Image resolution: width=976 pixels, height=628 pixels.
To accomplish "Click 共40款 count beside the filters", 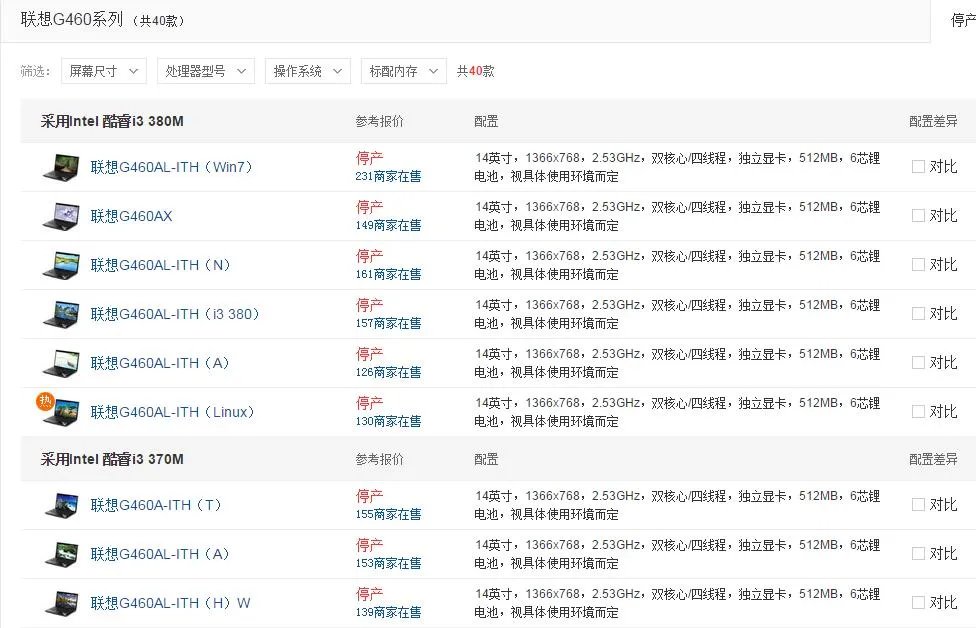I will [476, 71].
